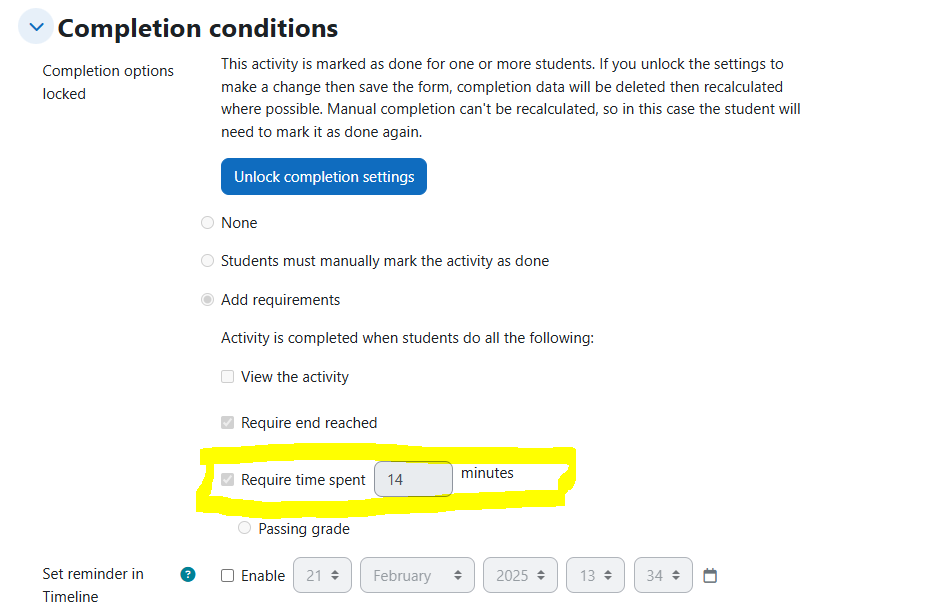The width and height of the screenshot is (927, 614).
Task: Collapse the Completion conditions section chevron
Action: tap(36, 27)
